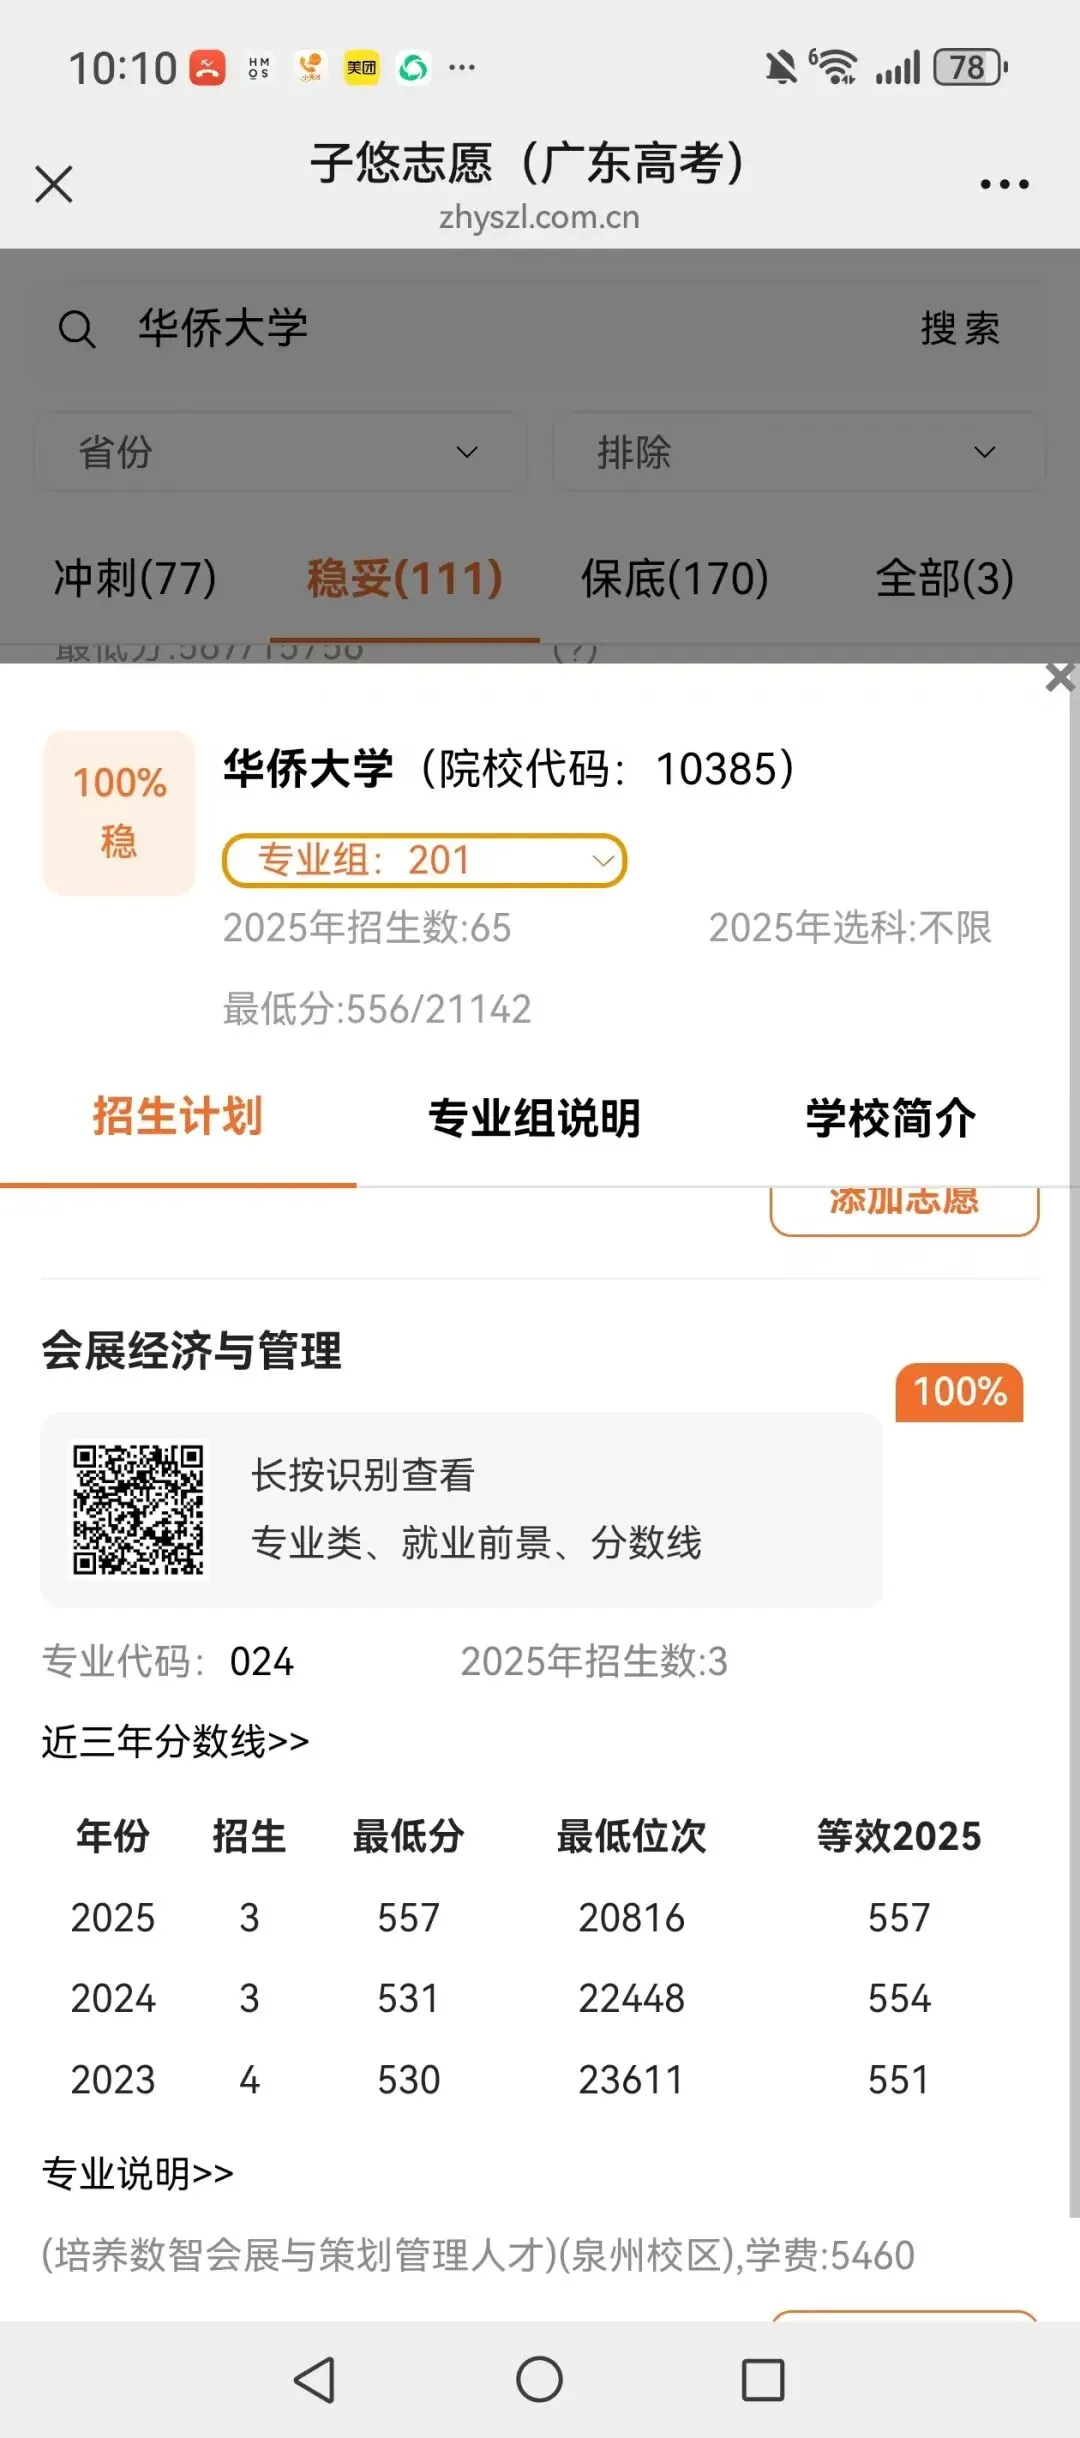
Task: Tap the 会展经济与管理 QR code image
Action: (138, 1509)
